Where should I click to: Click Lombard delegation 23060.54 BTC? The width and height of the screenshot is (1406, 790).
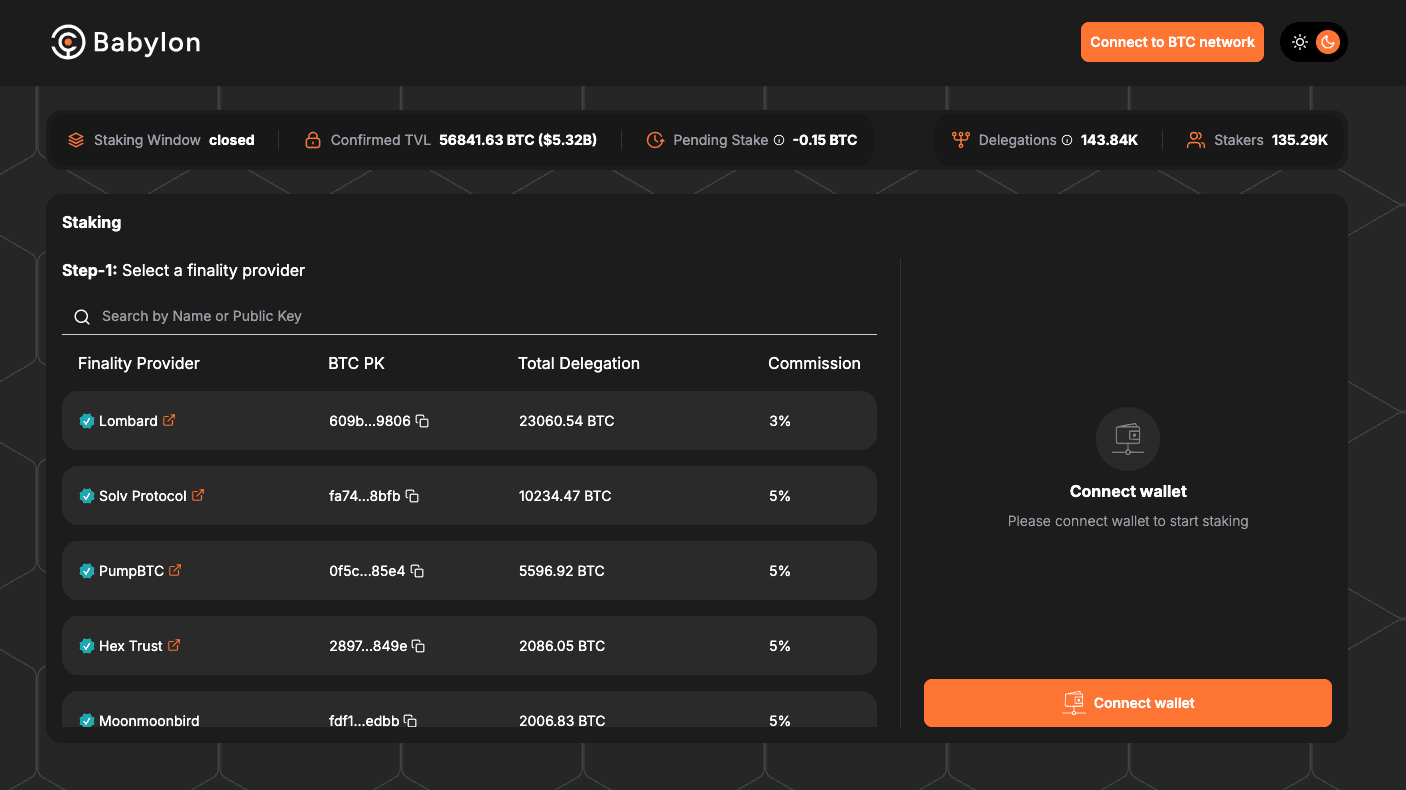567,421
